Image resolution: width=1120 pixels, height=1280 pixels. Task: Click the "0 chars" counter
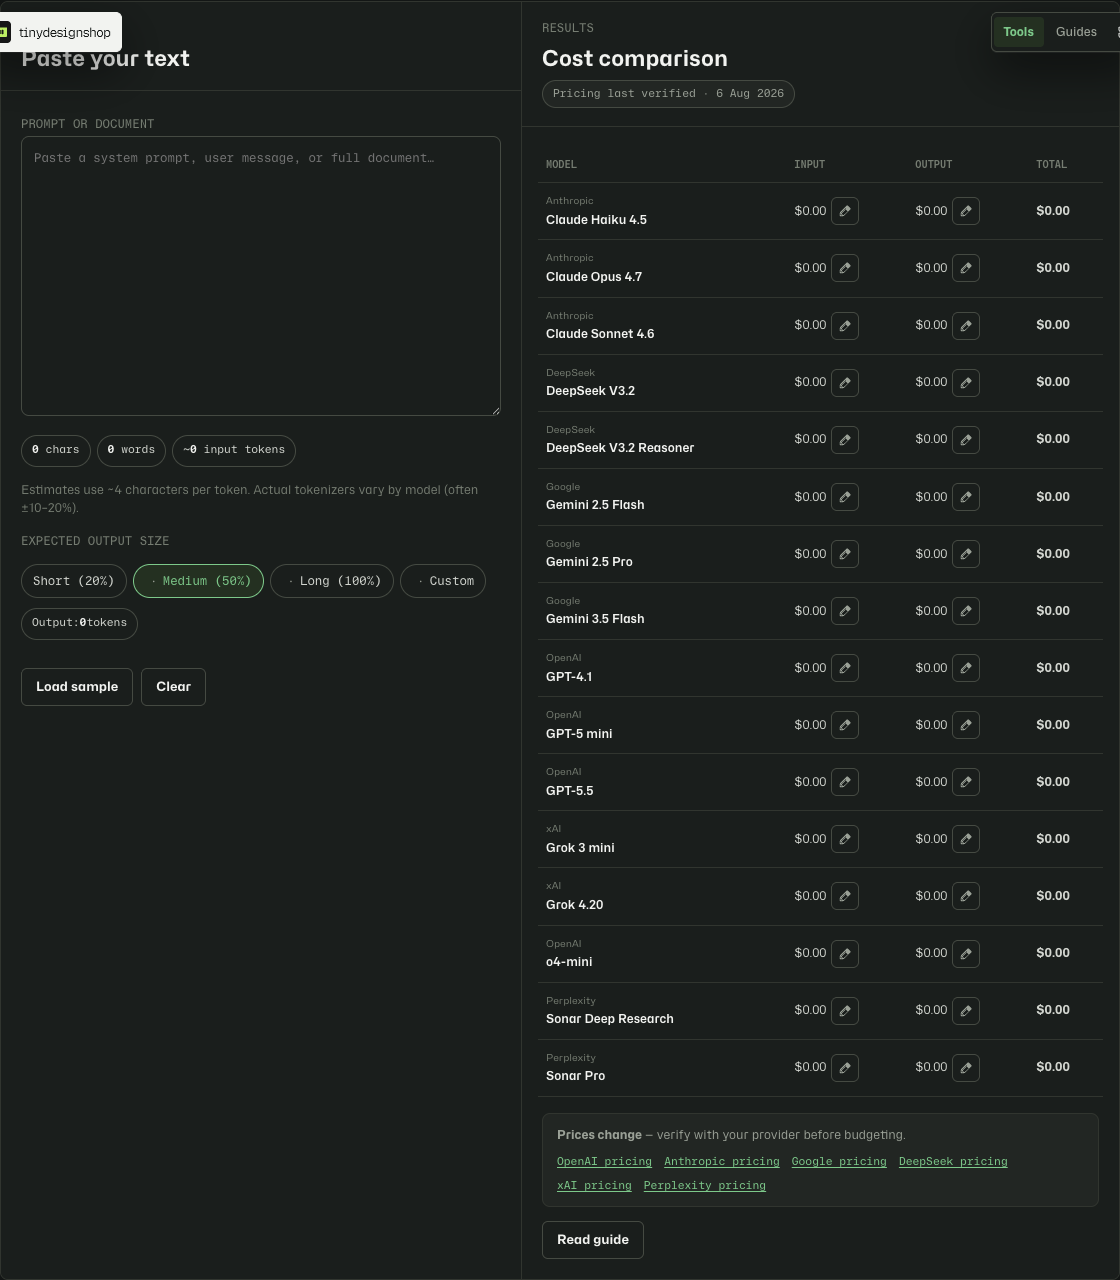tap(56, 450)
